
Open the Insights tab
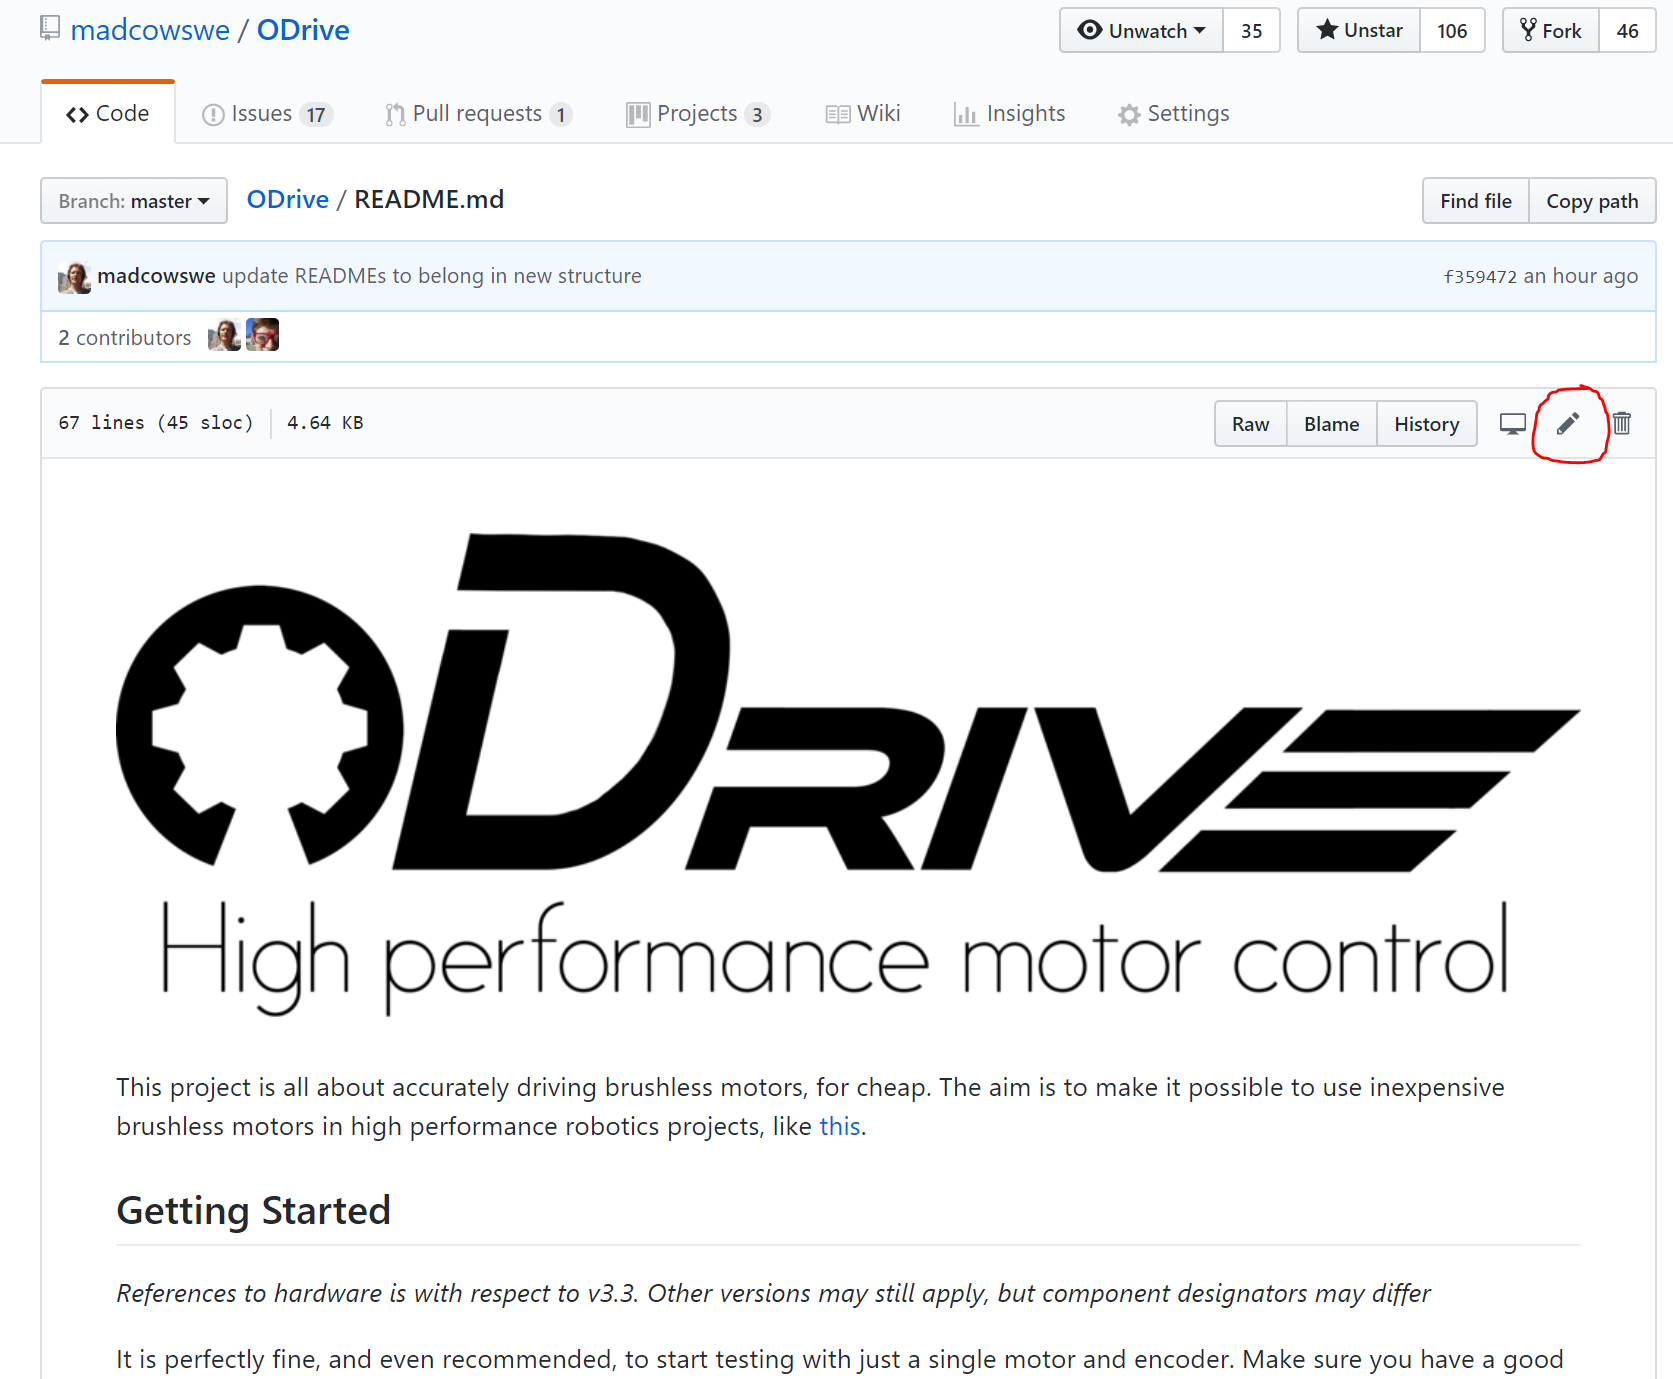1009,114
